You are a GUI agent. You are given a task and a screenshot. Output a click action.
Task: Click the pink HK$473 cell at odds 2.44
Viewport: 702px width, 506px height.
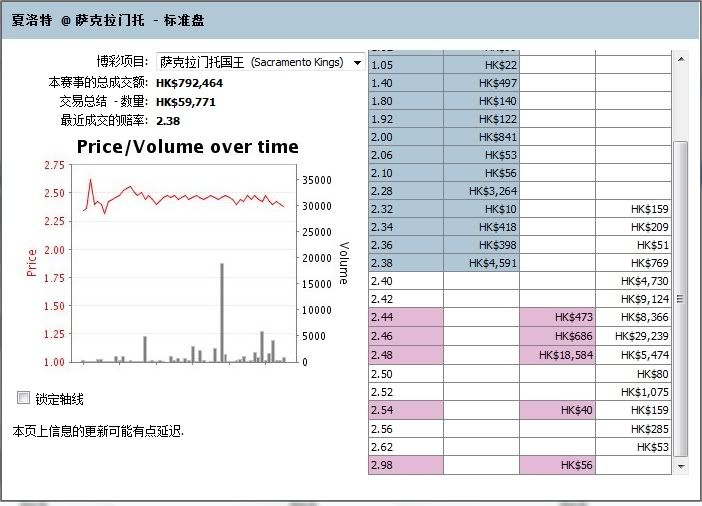557,318
